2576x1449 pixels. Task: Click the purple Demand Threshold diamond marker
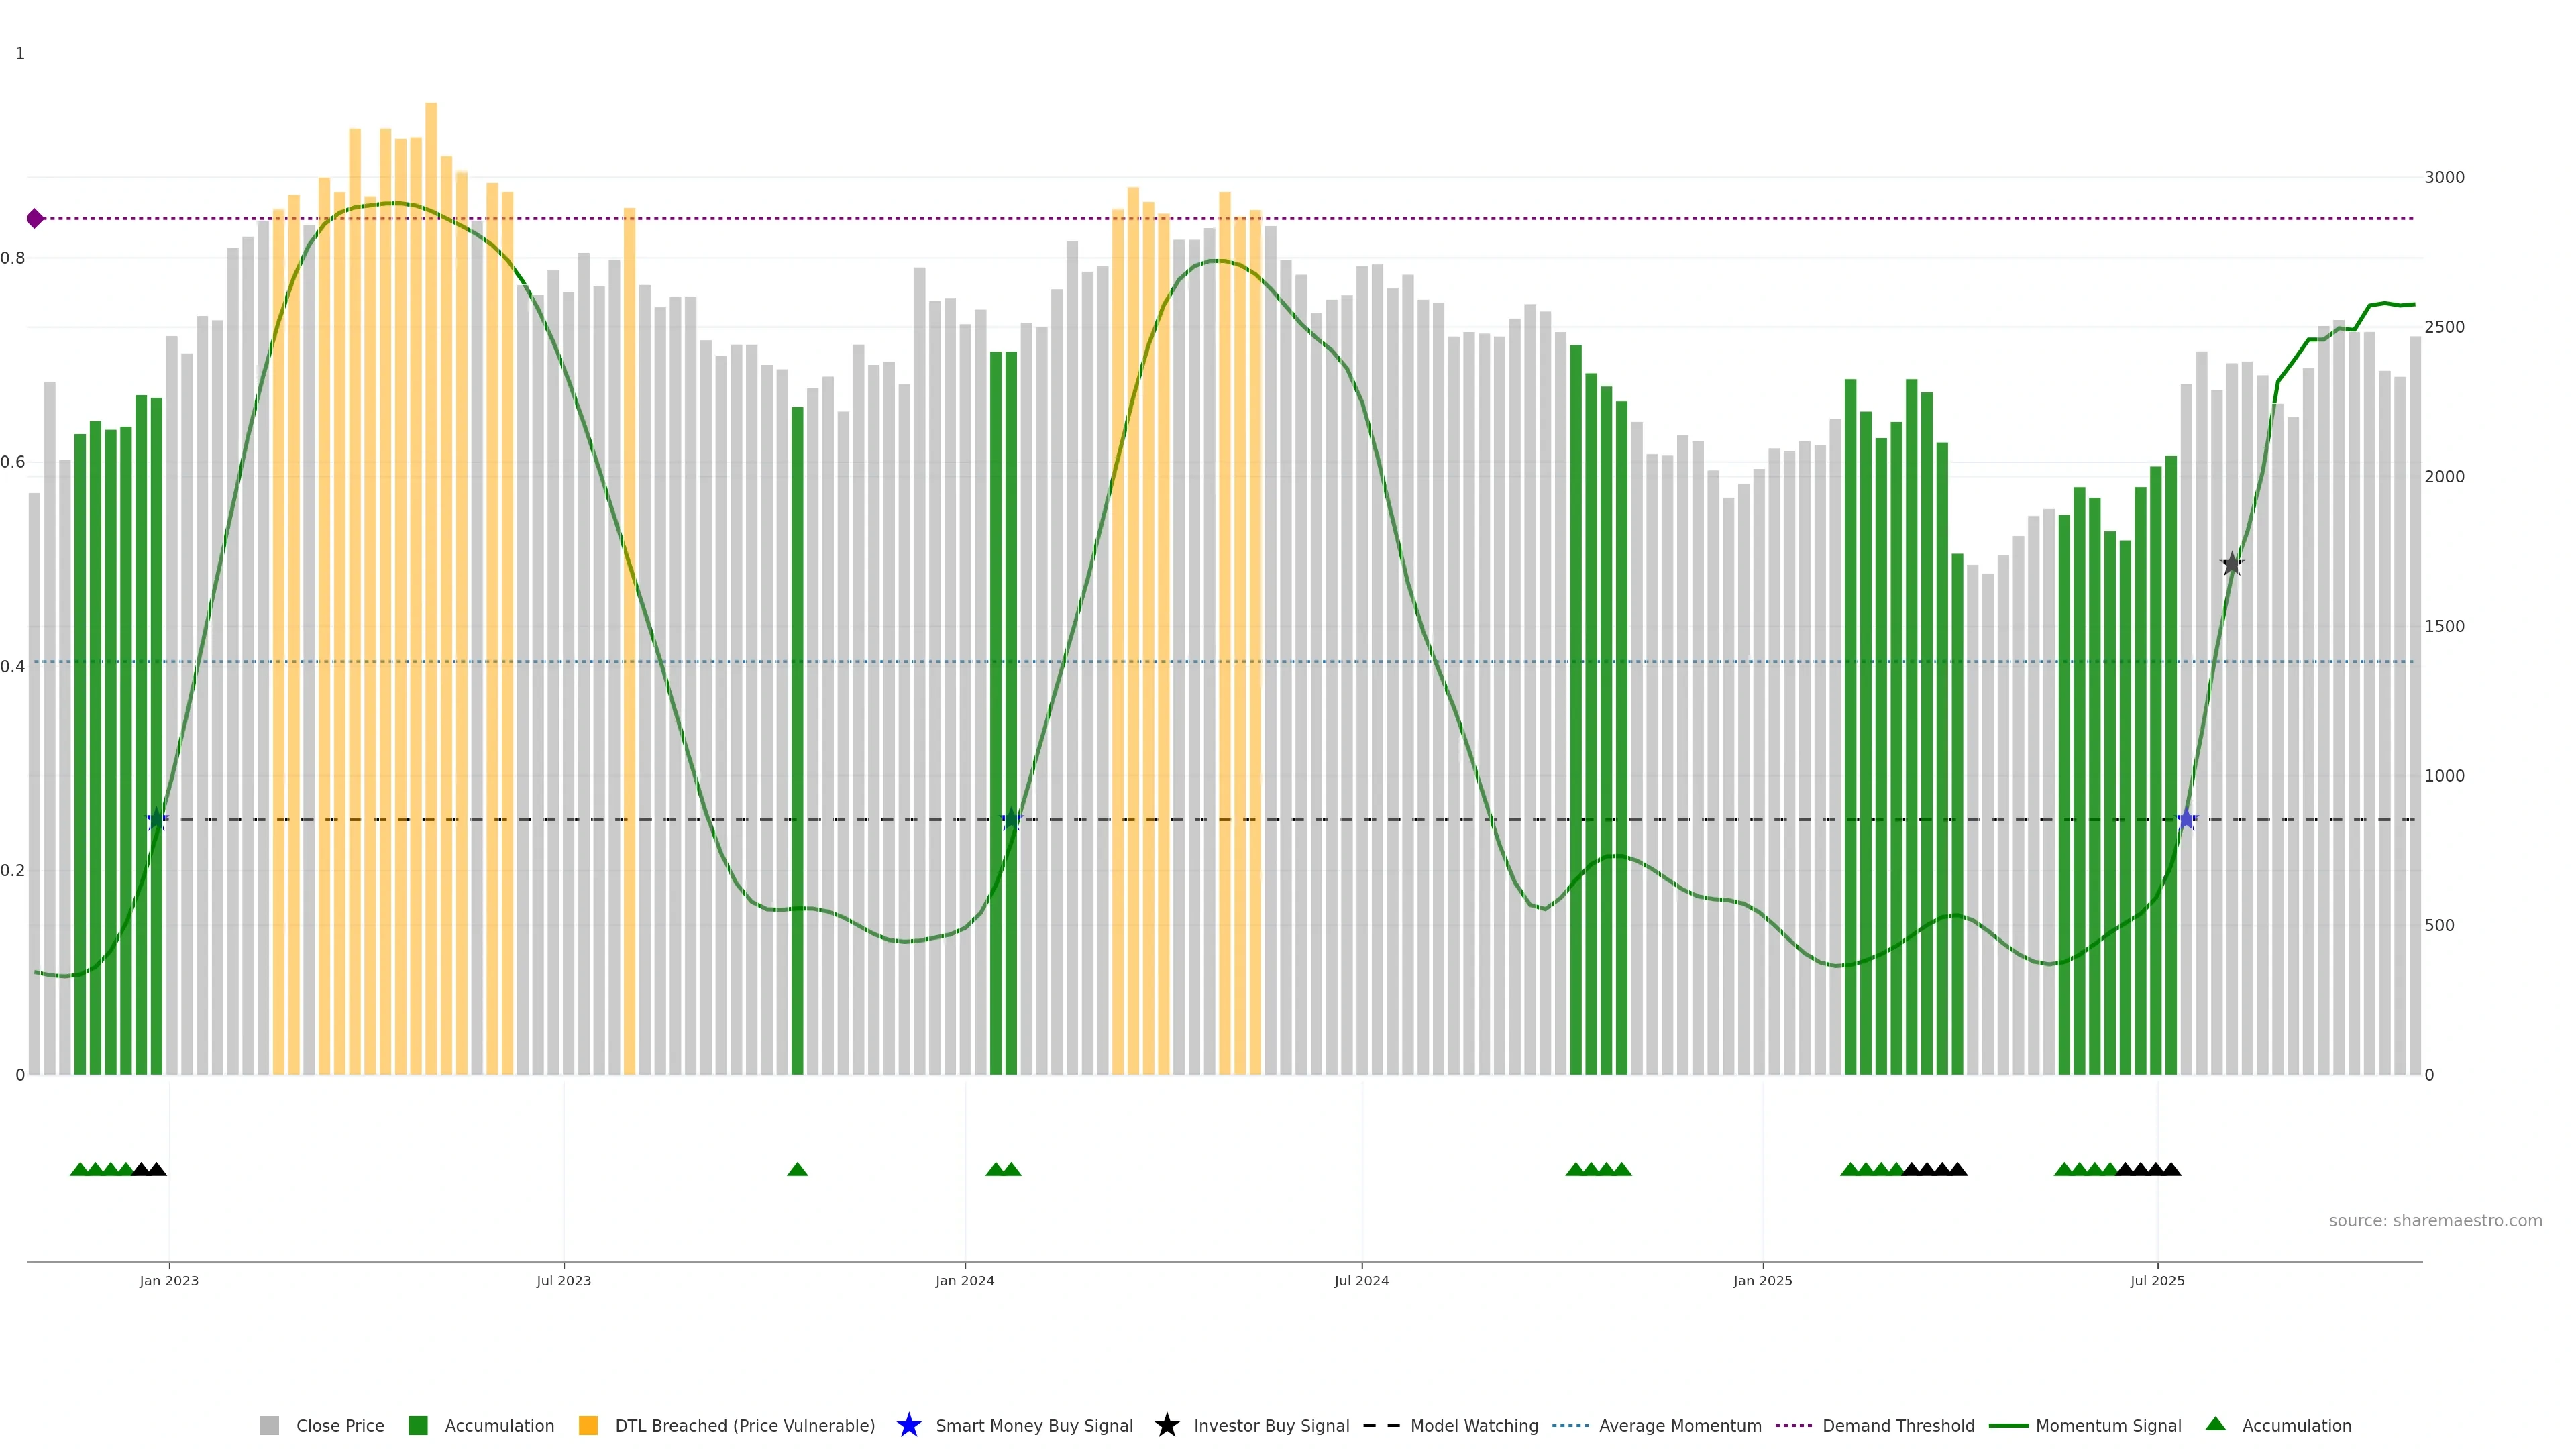tap(35, 218)
